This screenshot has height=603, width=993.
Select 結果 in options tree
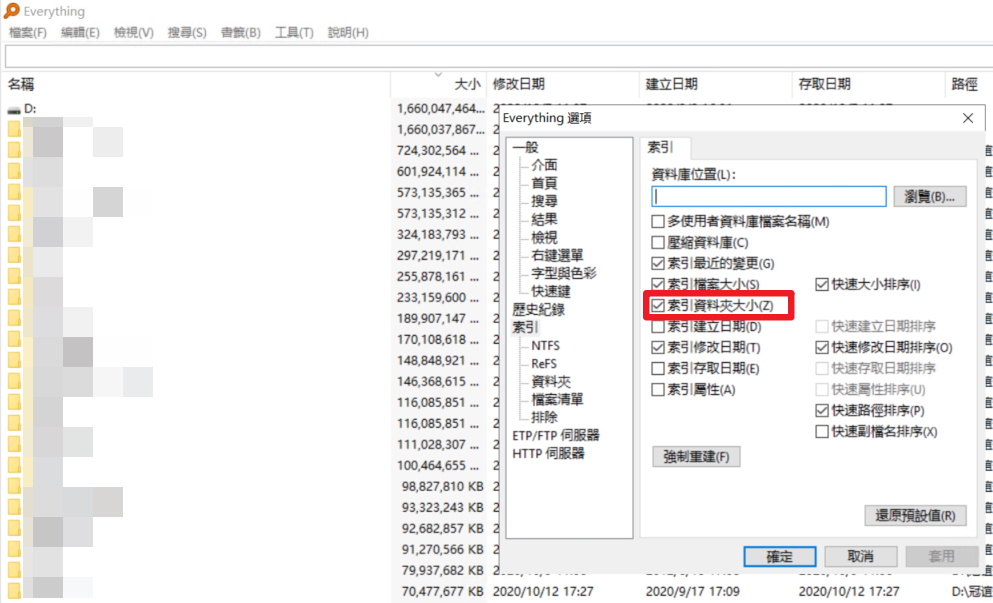(545, 219)
